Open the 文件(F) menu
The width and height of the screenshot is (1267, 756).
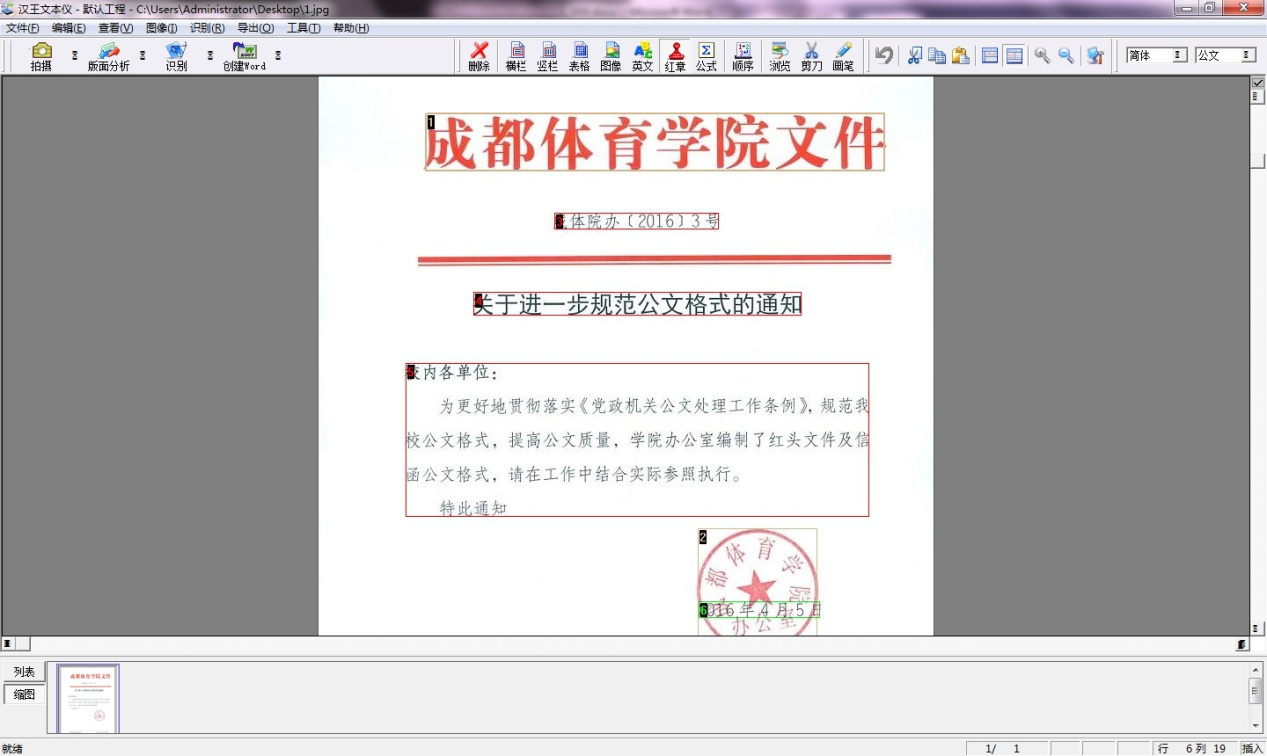tap(23, 28)
